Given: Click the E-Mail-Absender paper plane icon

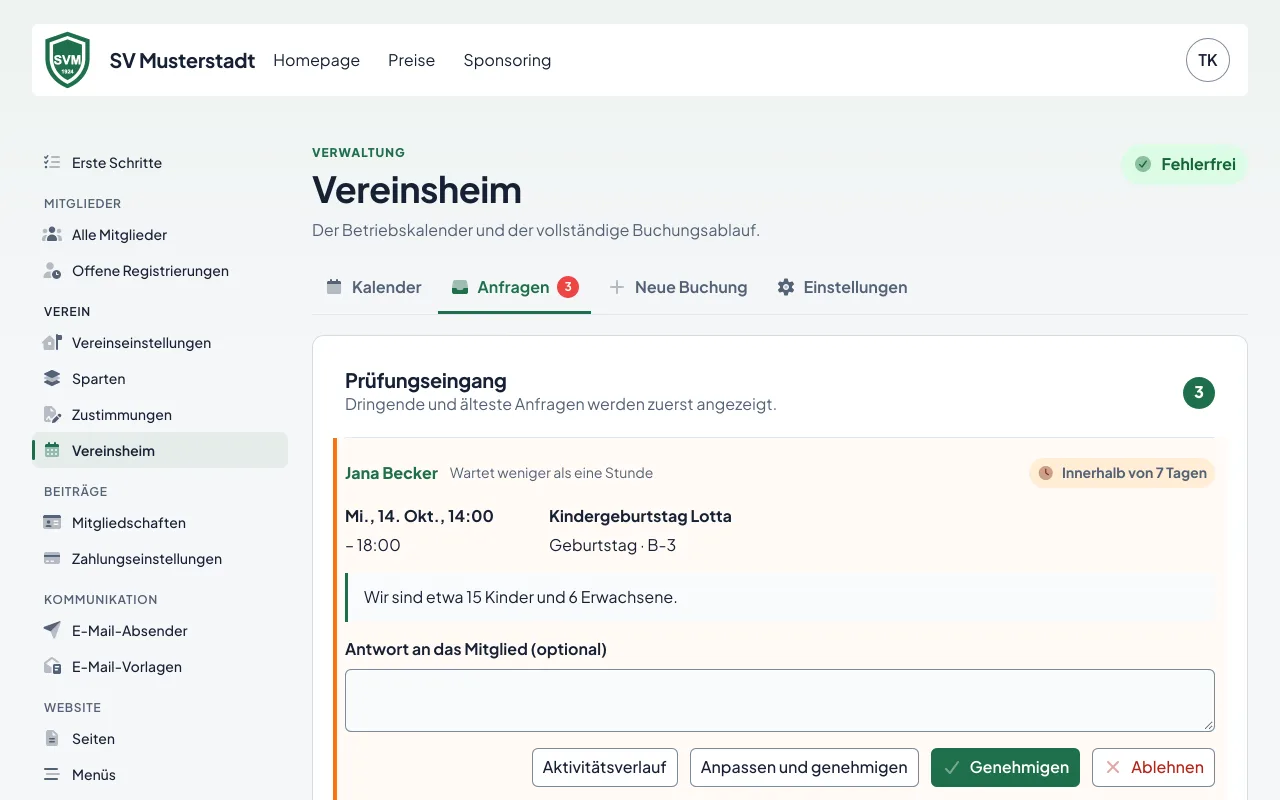Looking at the screenshot, I should coord(52,630).
